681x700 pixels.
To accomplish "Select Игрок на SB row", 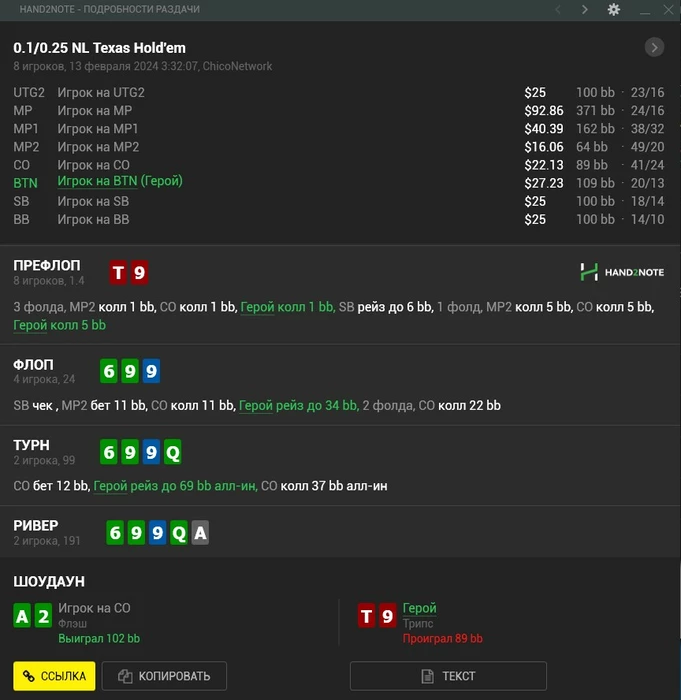I will (338, 201).
